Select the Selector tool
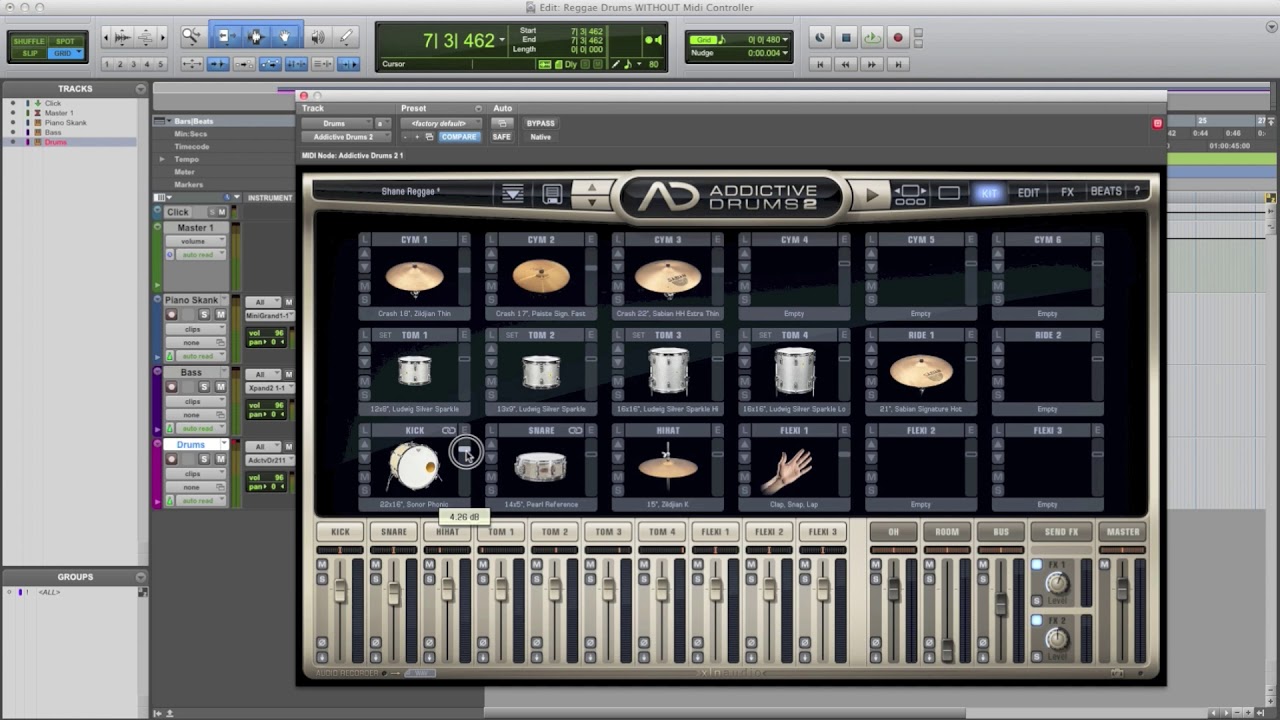Viewport: 1280px width, 720px height. click(255, 37)
